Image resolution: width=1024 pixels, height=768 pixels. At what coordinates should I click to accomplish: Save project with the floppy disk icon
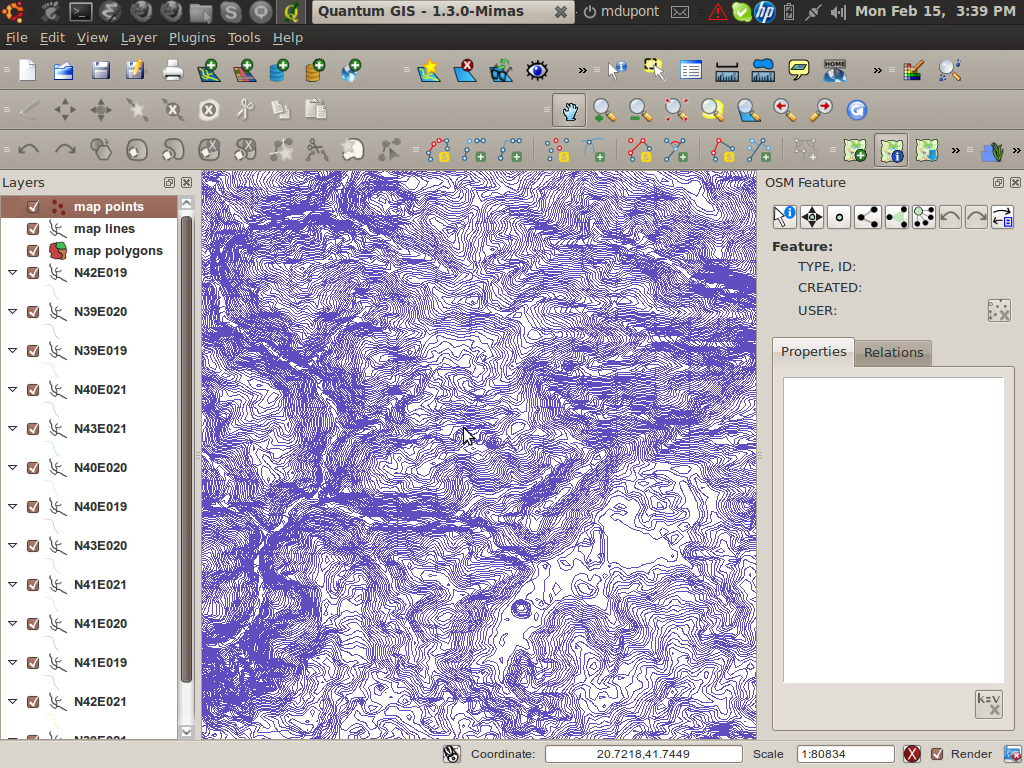point(100,70)
